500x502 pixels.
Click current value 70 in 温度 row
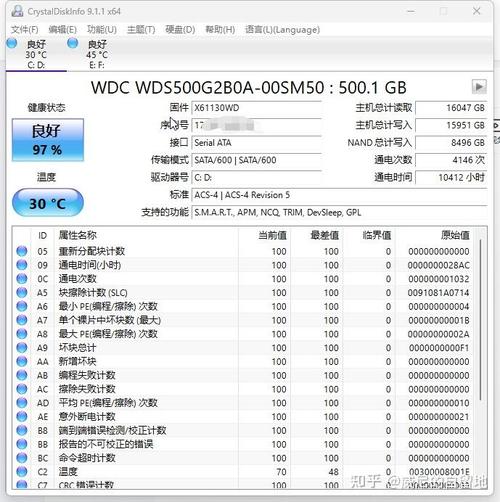click(281, 472)
